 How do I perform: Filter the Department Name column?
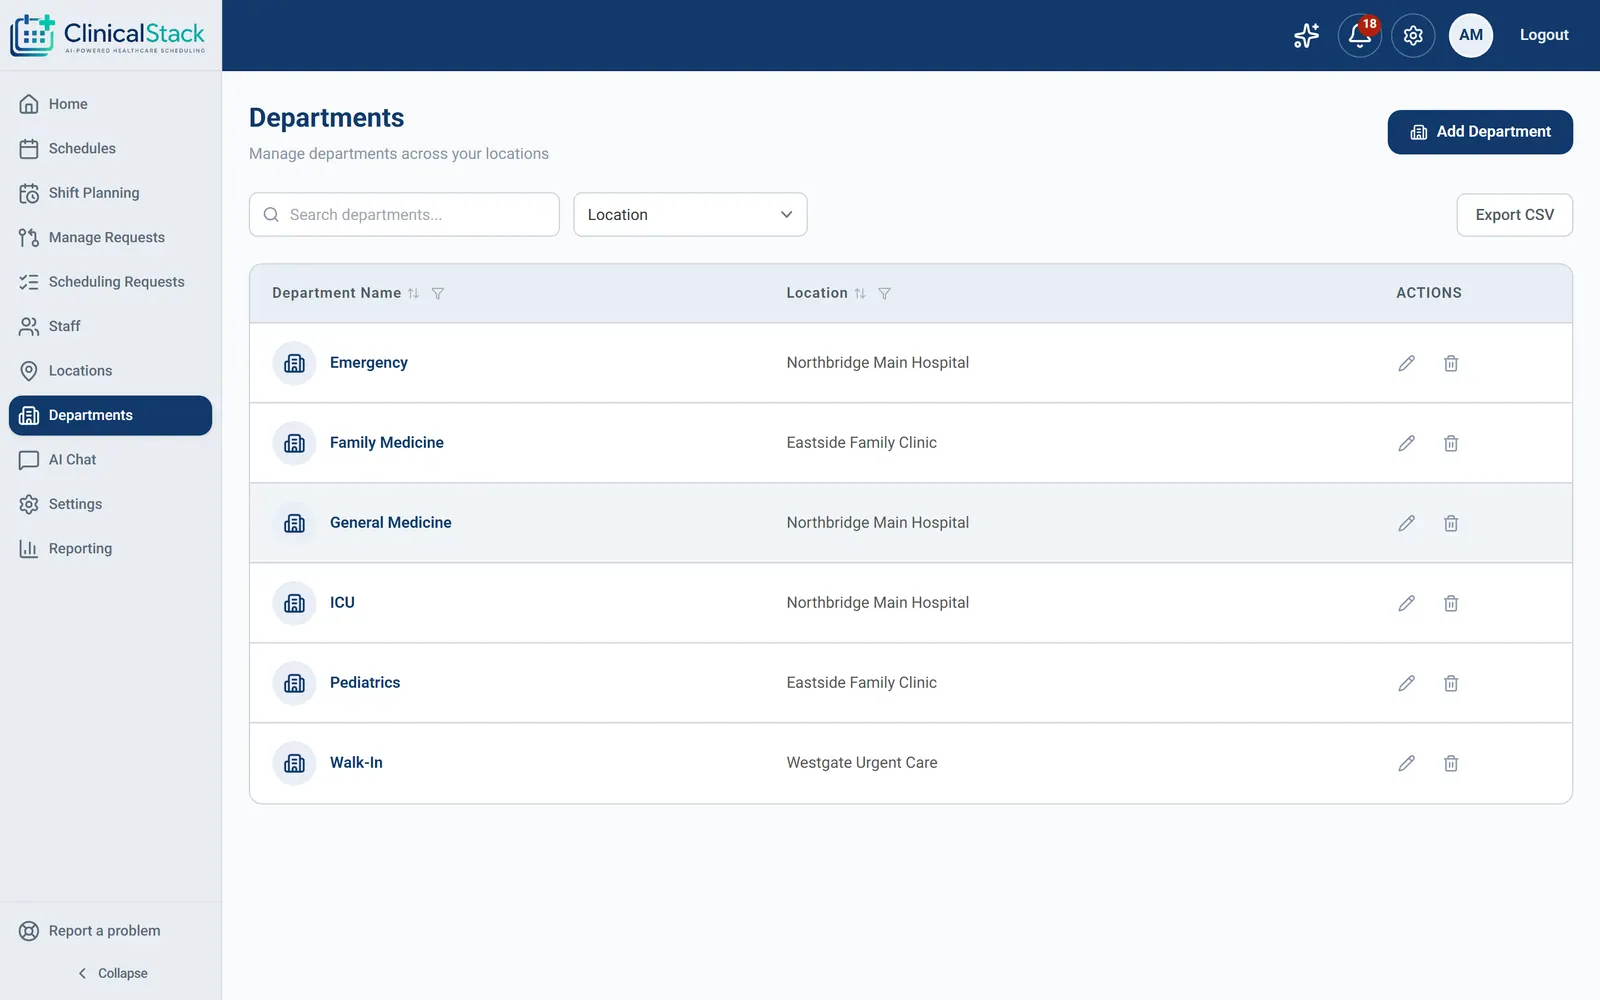point(438,293)
